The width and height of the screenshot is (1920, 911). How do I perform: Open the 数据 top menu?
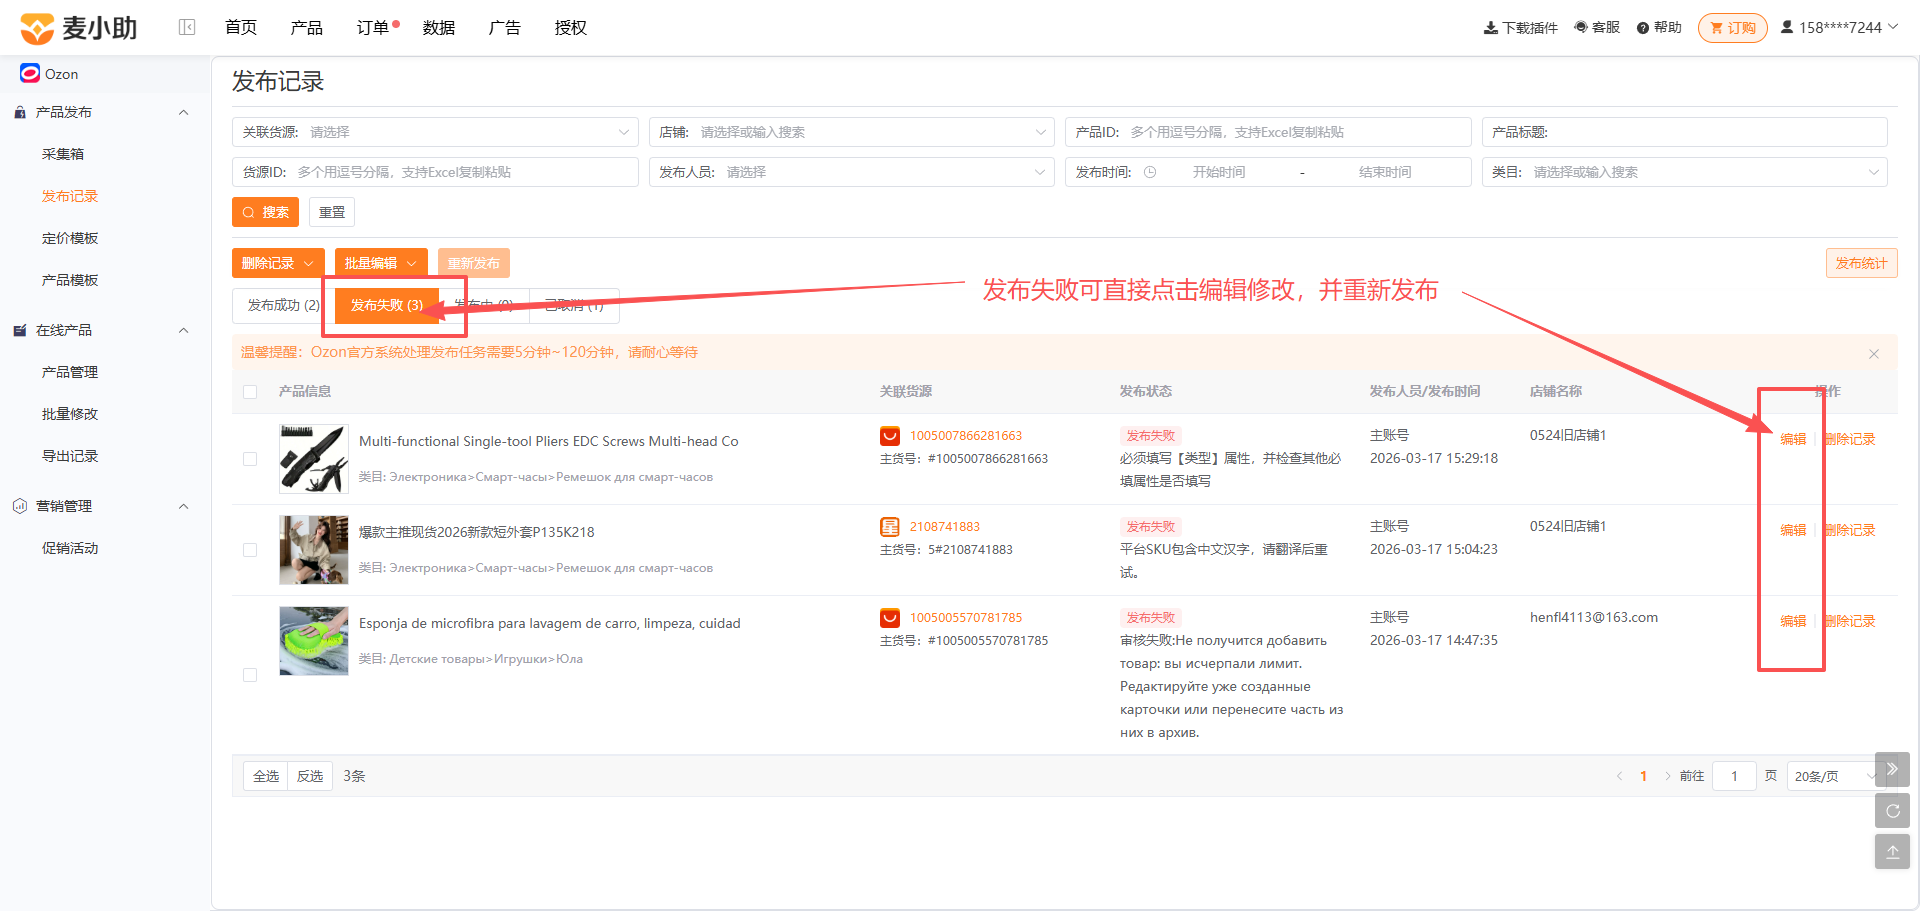click(439, 28)
